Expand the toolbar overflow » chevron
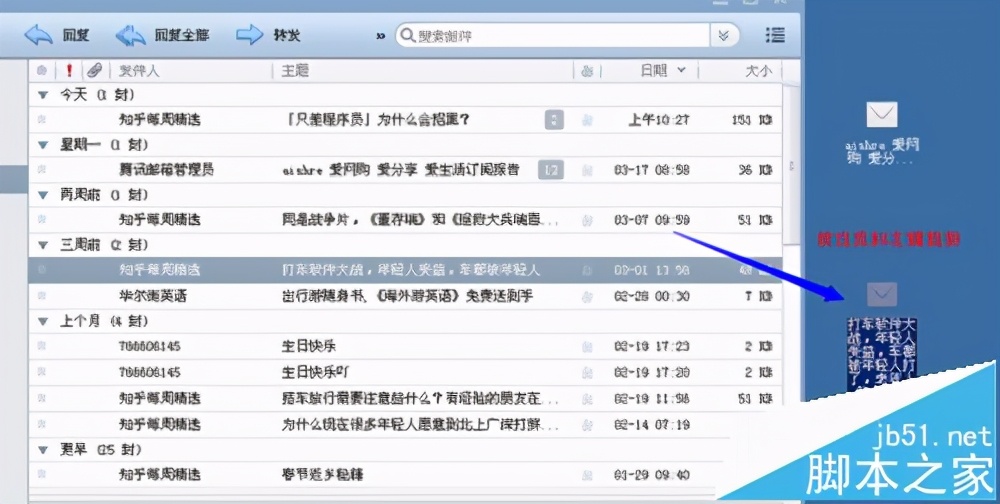The image size is (1000, 504). tap(381, 36)
